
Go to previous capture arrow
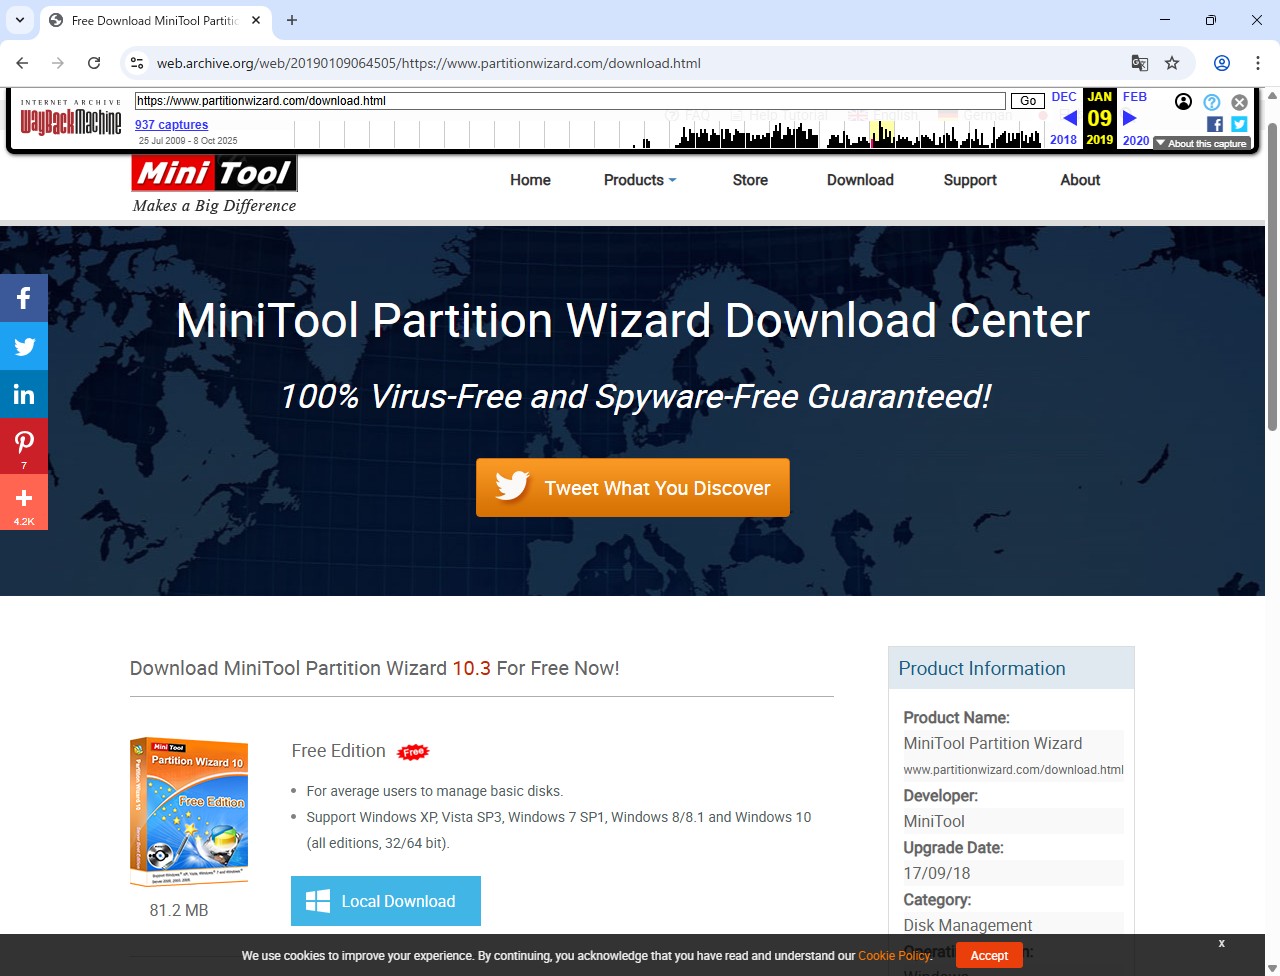coord(1069,118)
